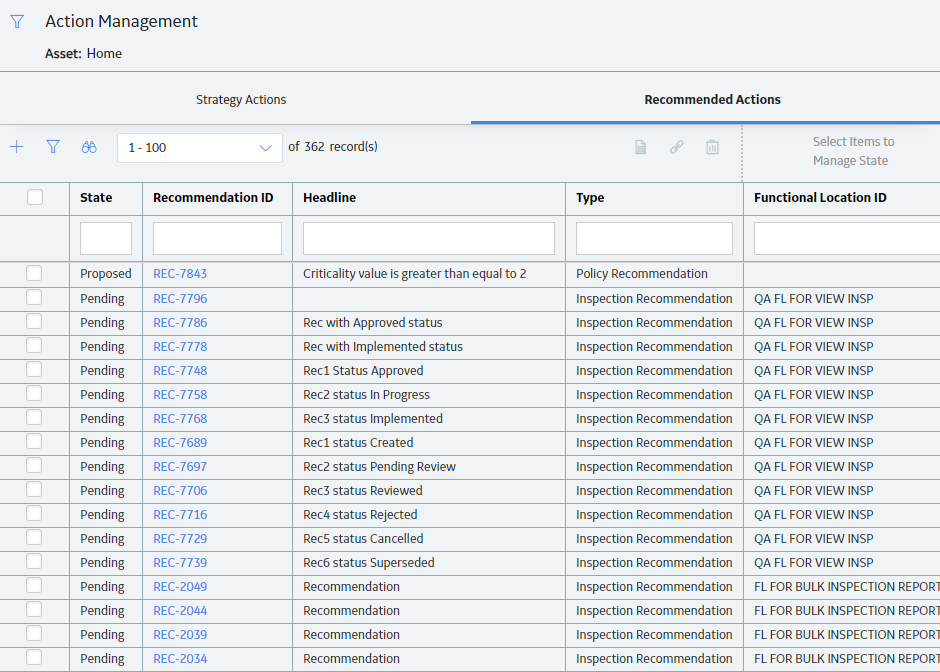This screenshot has height=672, width=940.
Task: Check the box for row REC-7697
Action: (34, 465)
